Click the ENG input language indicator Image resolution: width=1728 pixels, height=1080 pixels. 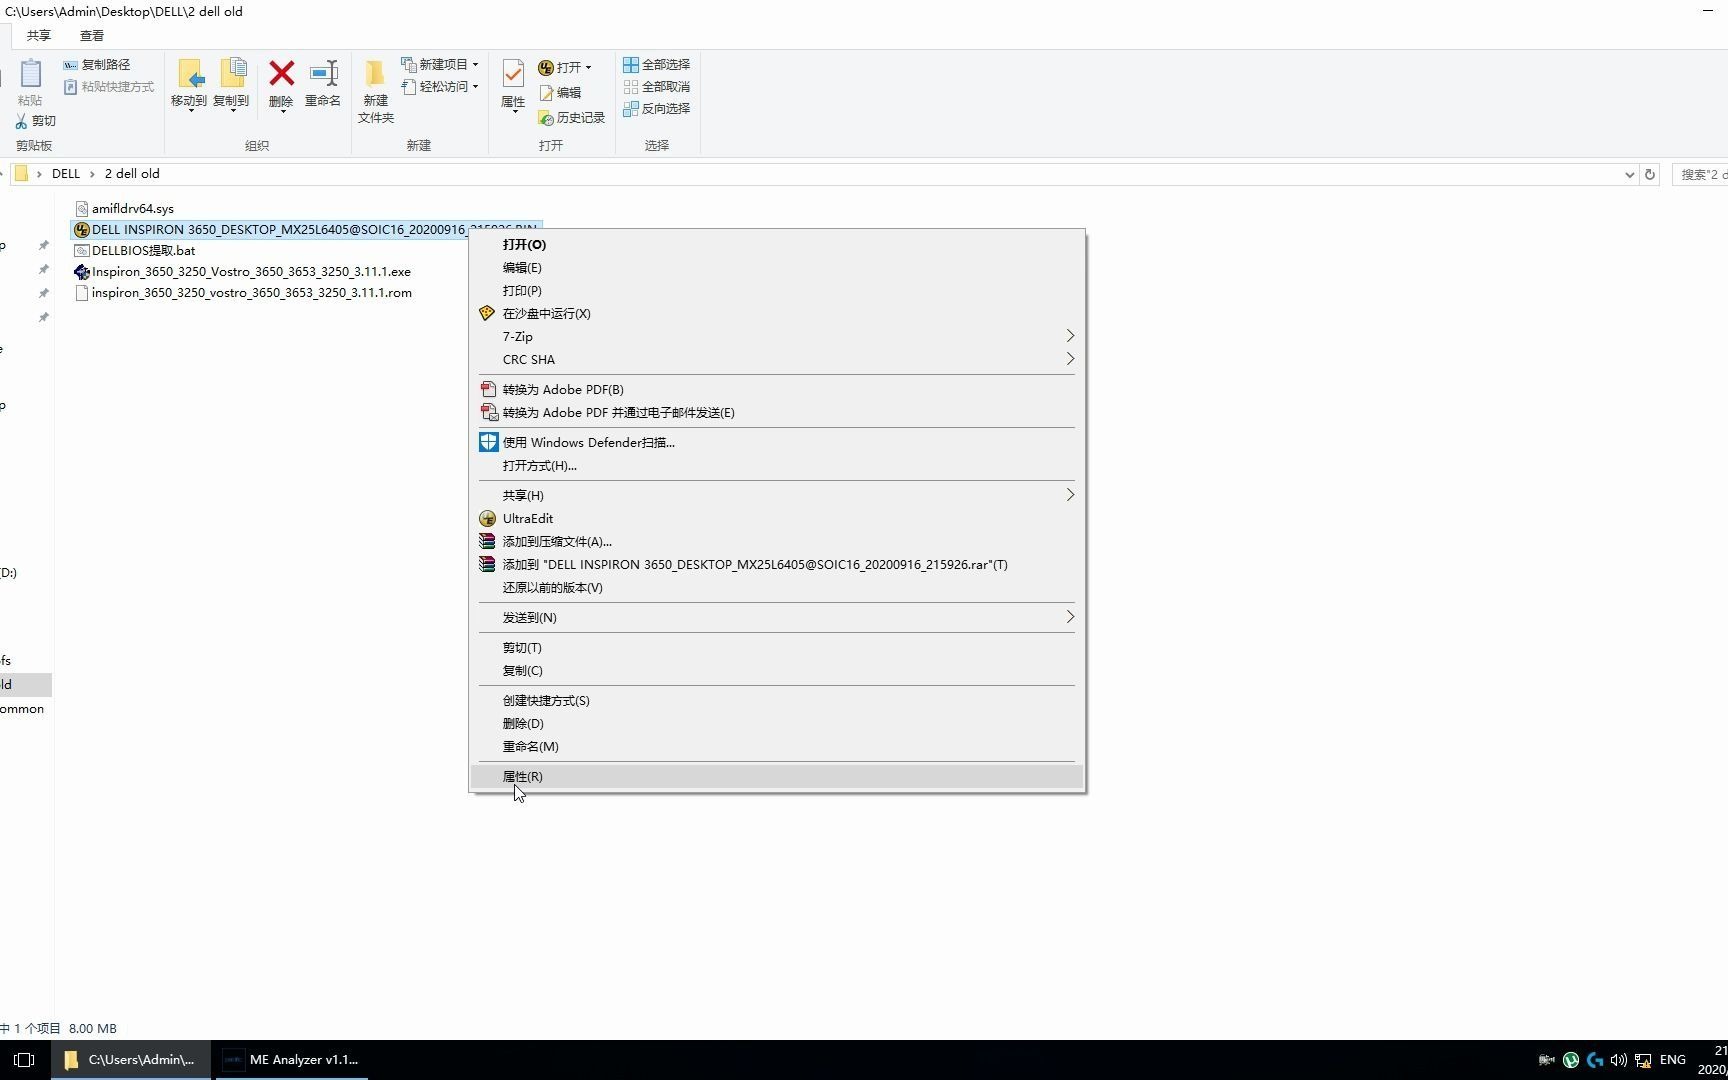coord(1673,1060)
